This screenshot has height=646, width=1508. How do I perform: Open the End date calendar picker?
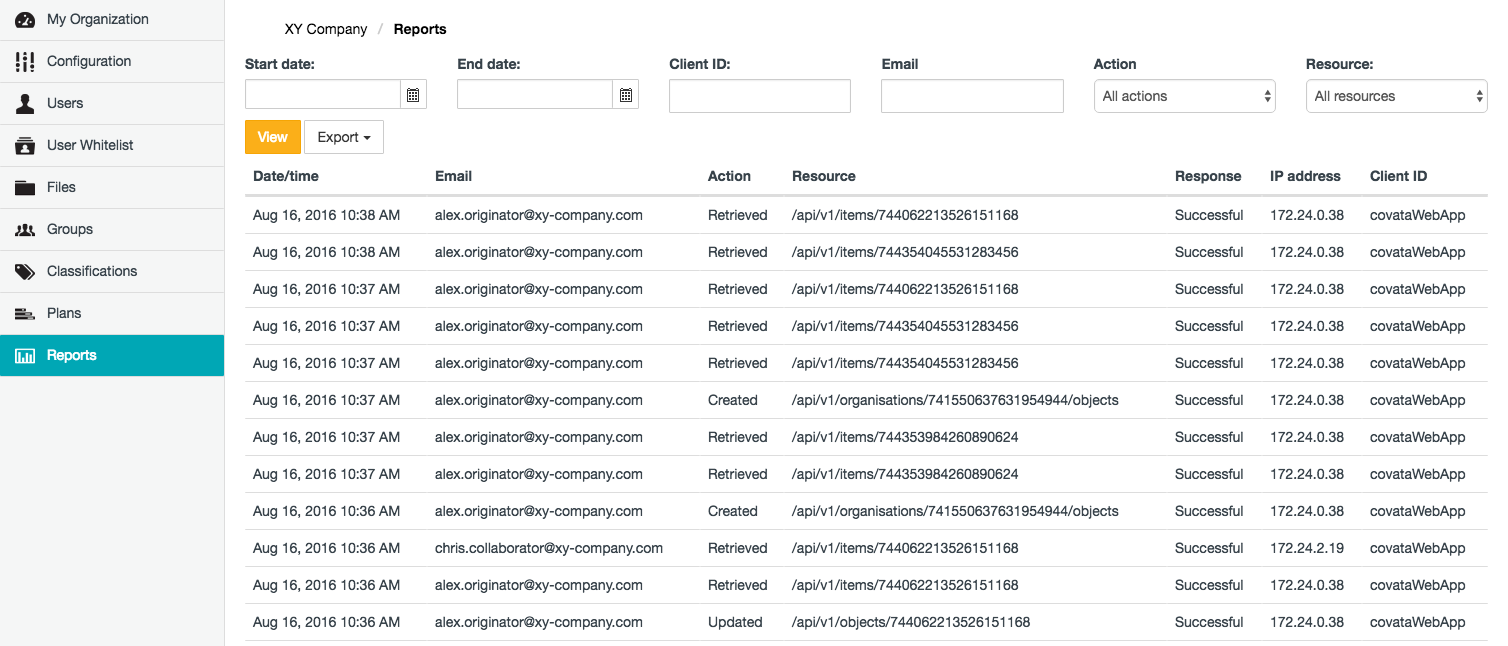625,95
